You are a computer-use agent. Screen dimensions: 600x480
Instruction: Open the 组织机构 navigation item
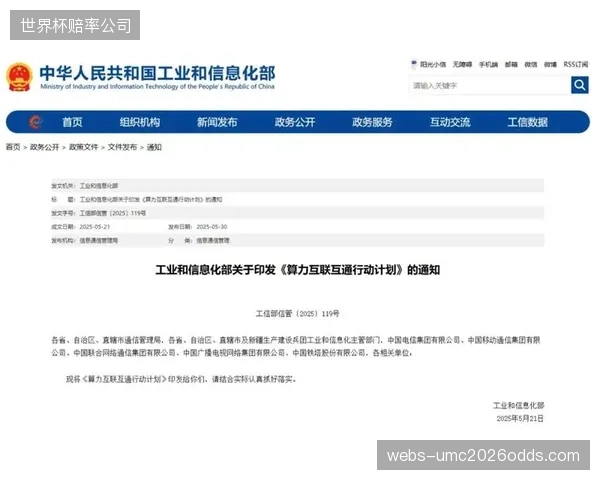tap(140, 122)
